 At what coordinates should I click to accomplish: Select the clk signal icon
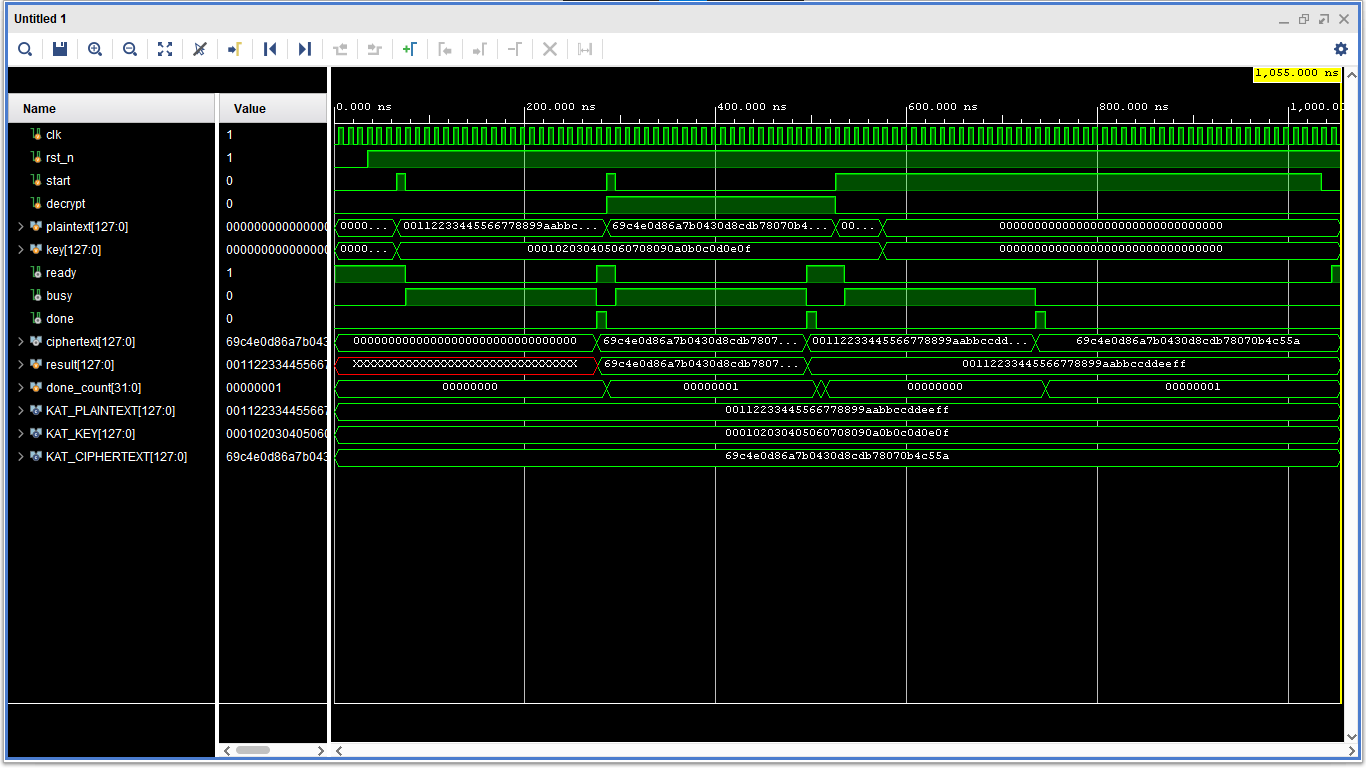pos(35,134)
